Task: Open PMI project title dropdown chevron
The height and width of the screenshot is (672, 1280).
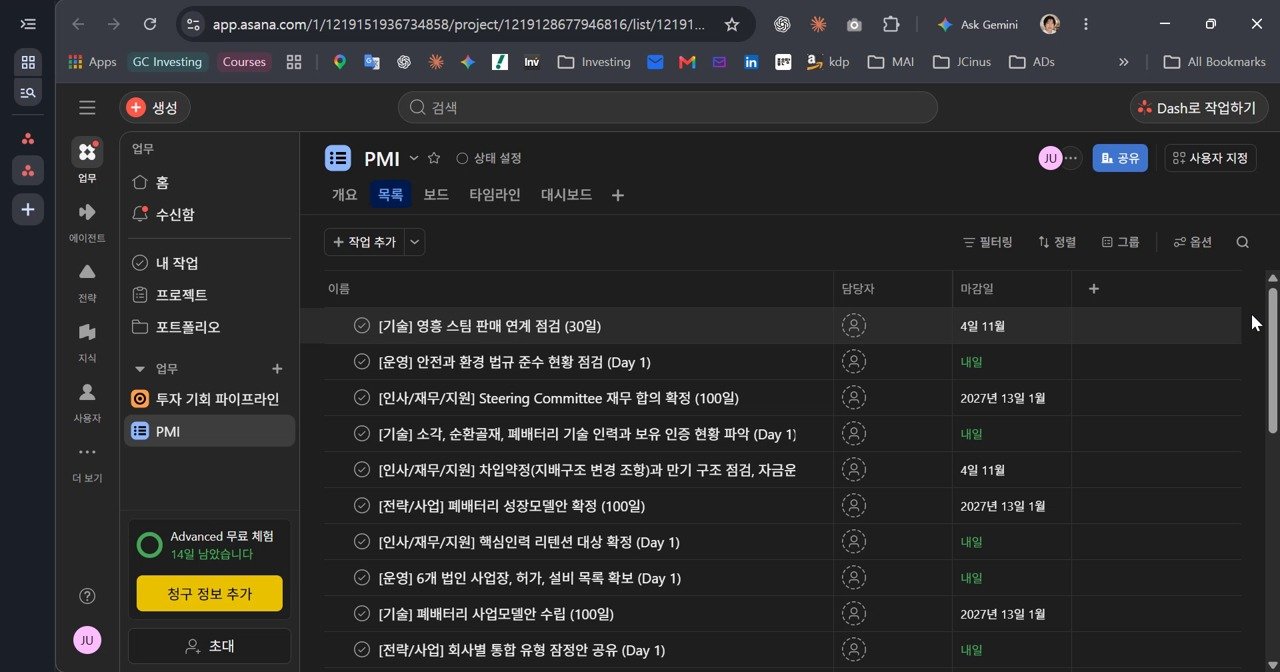Action: click(x=414, y=158)
